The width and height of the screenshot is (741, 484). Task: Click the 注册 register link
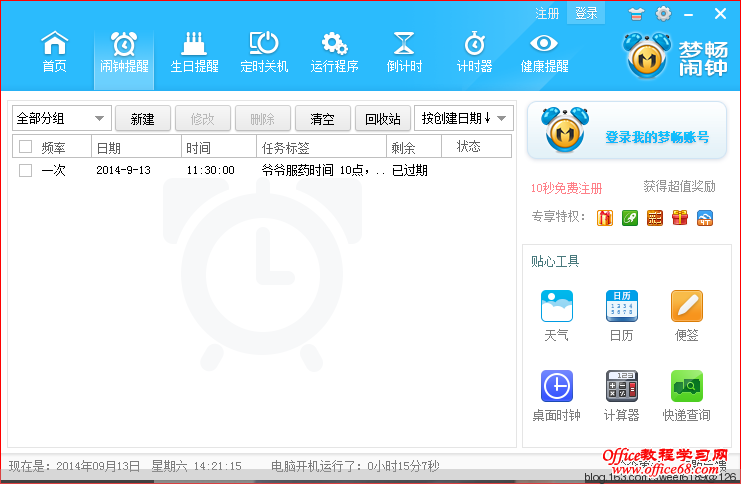point(547,13)
